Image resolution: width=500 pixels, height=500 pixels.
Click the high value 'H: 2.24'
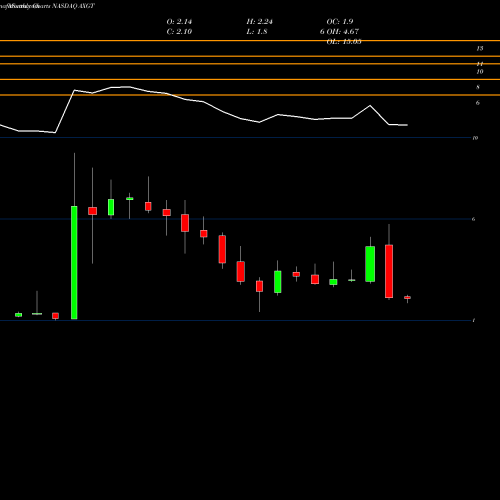click(259, 22)
